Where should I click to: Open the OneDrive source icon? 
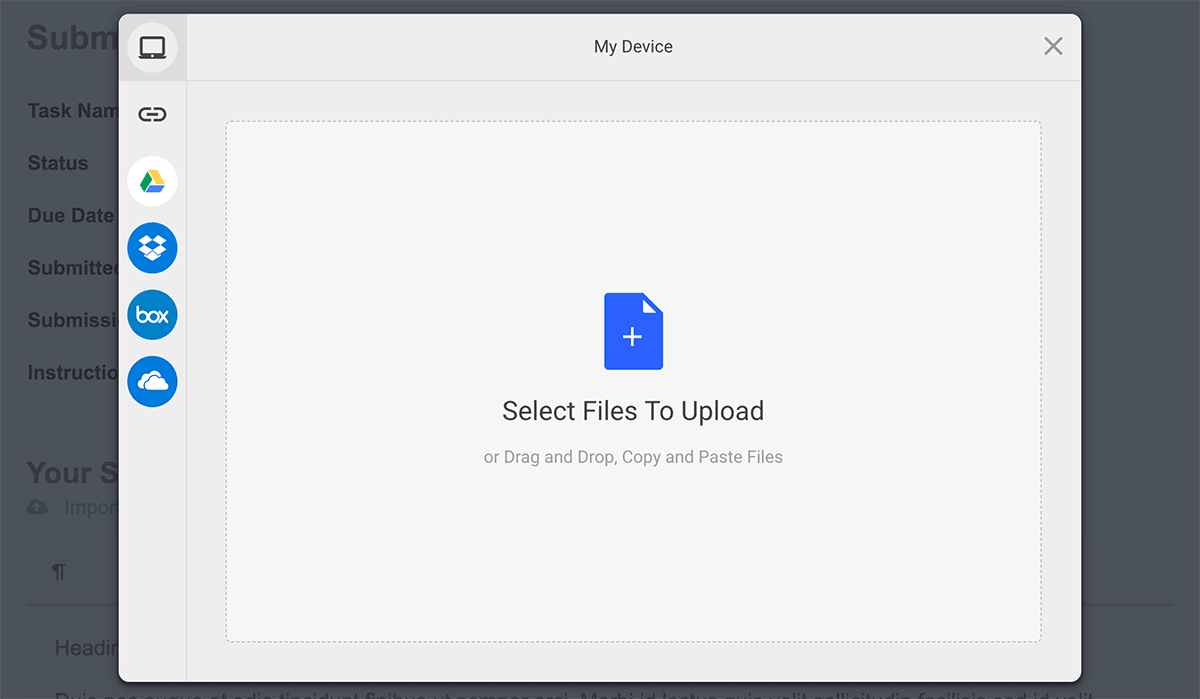point(152,381)
